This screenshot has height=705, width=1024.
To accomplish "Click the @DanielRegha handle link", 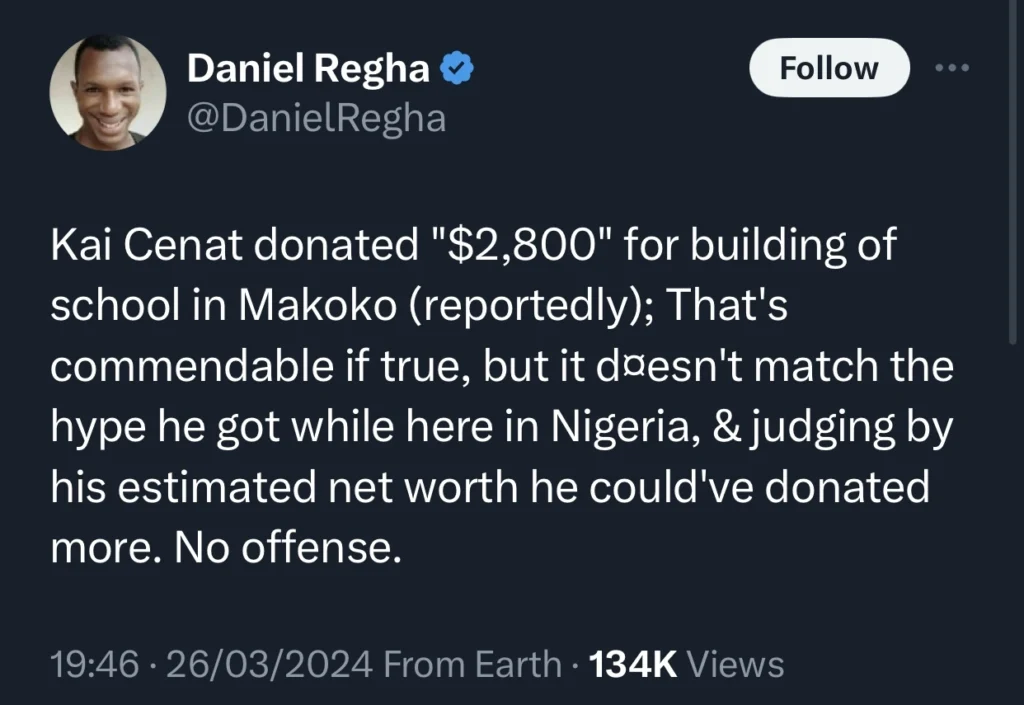I will [318, 119].
